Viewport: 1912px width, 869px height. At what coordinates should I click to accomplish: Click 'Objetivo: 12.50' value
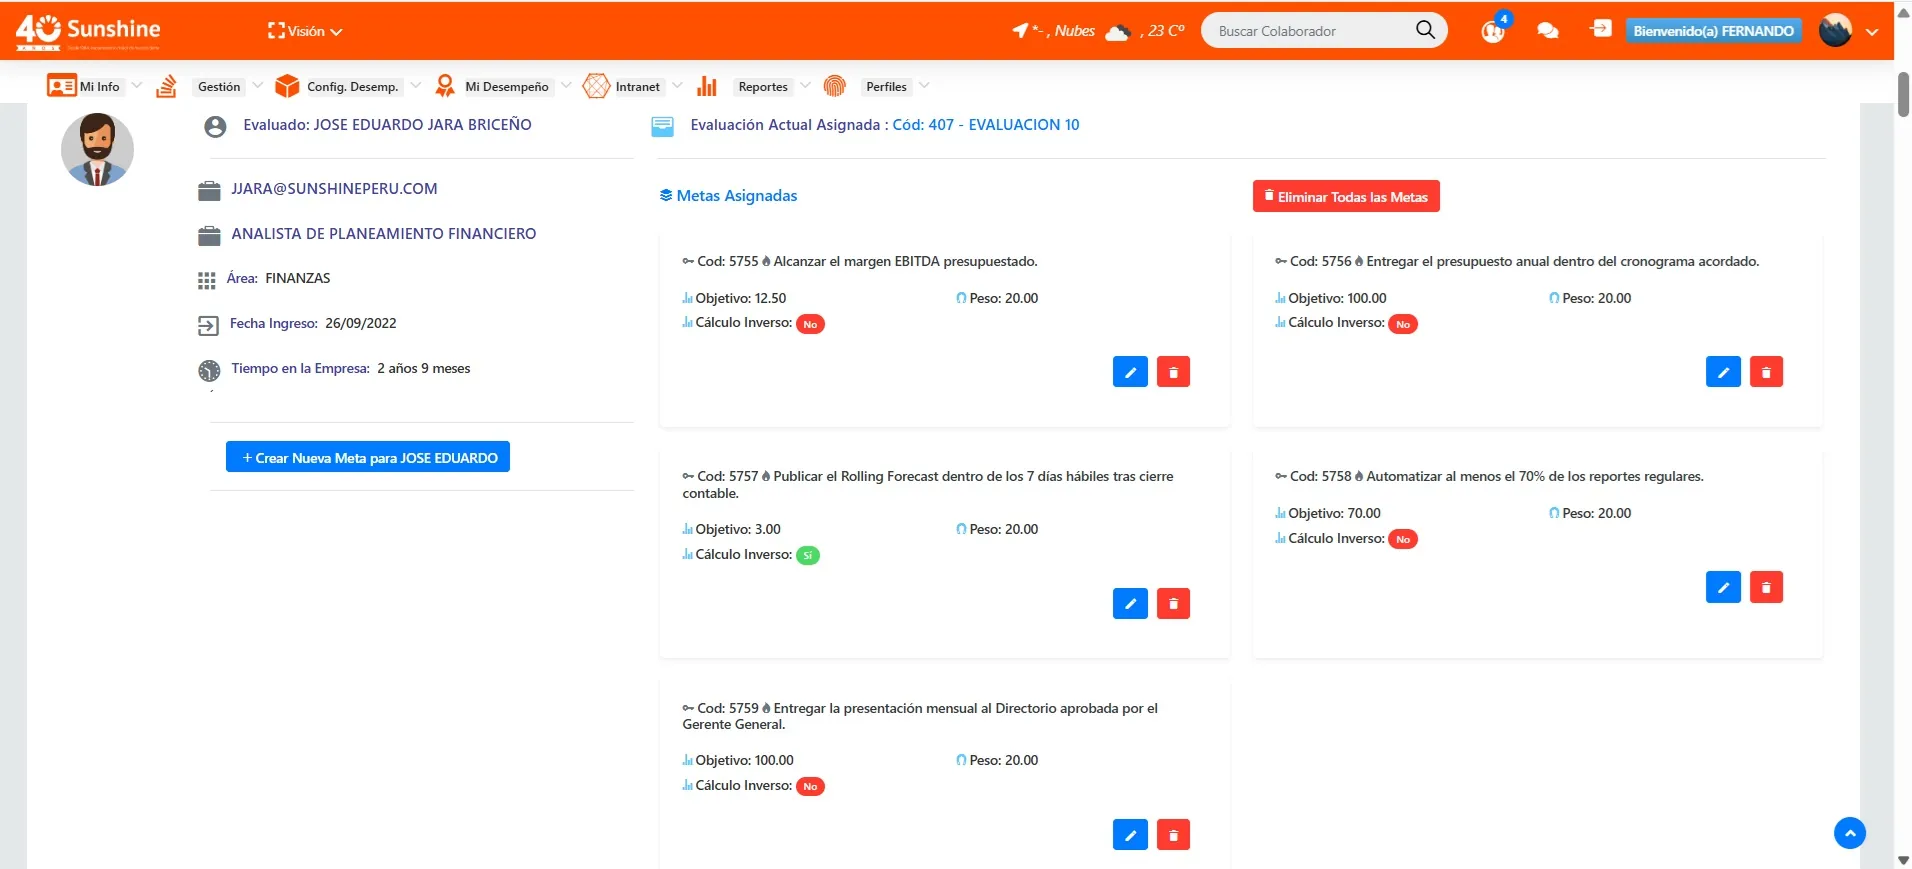740,298
